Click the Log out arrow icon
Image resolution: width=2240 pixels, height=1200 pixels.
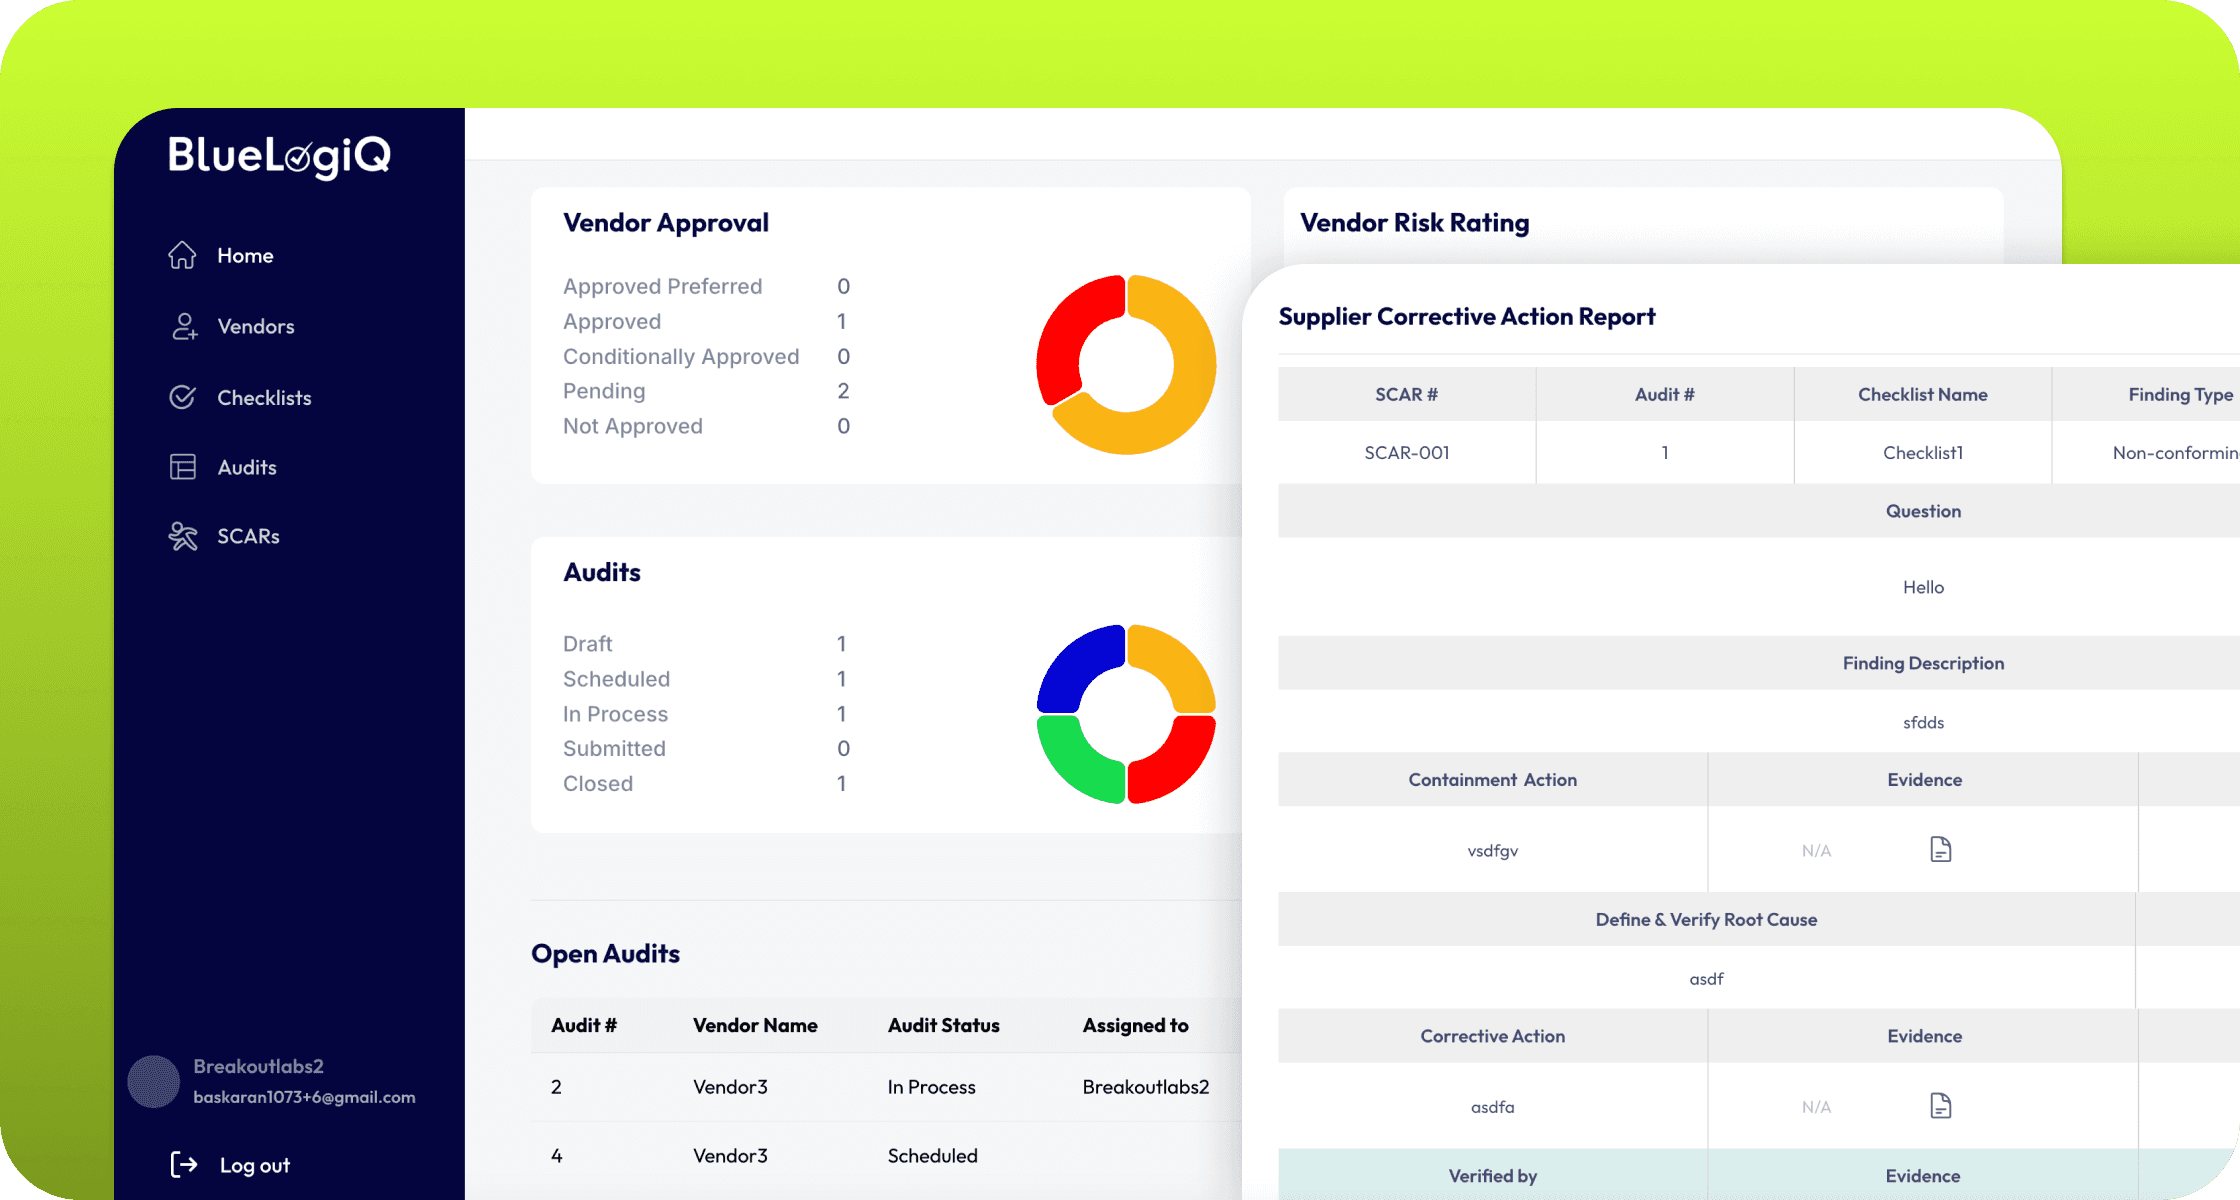tap(184, 1164)
